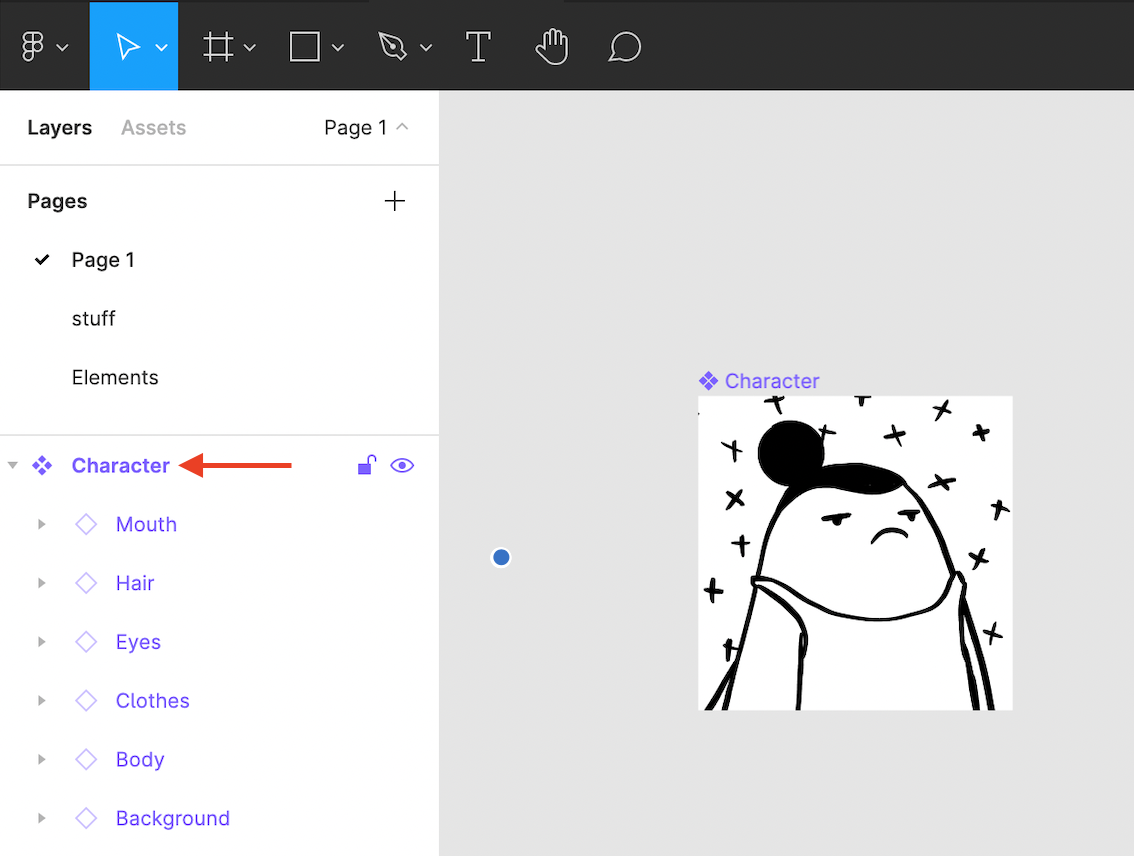This screenshot has height=856, width=1134.
Task: Toggle visibility of Character layer
Action: [402, 465]
